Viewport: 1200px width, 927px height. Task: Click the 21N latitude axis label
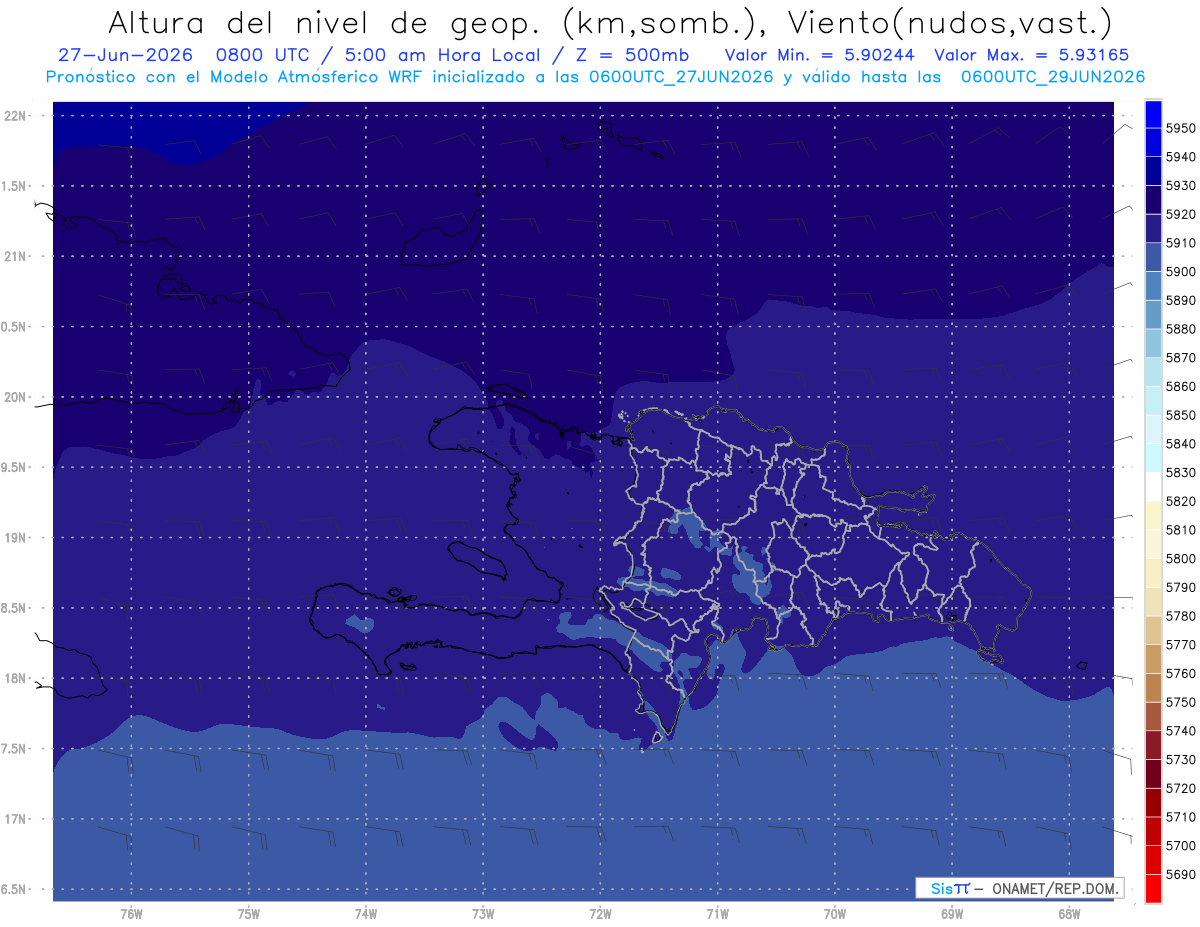pos(17,256)
